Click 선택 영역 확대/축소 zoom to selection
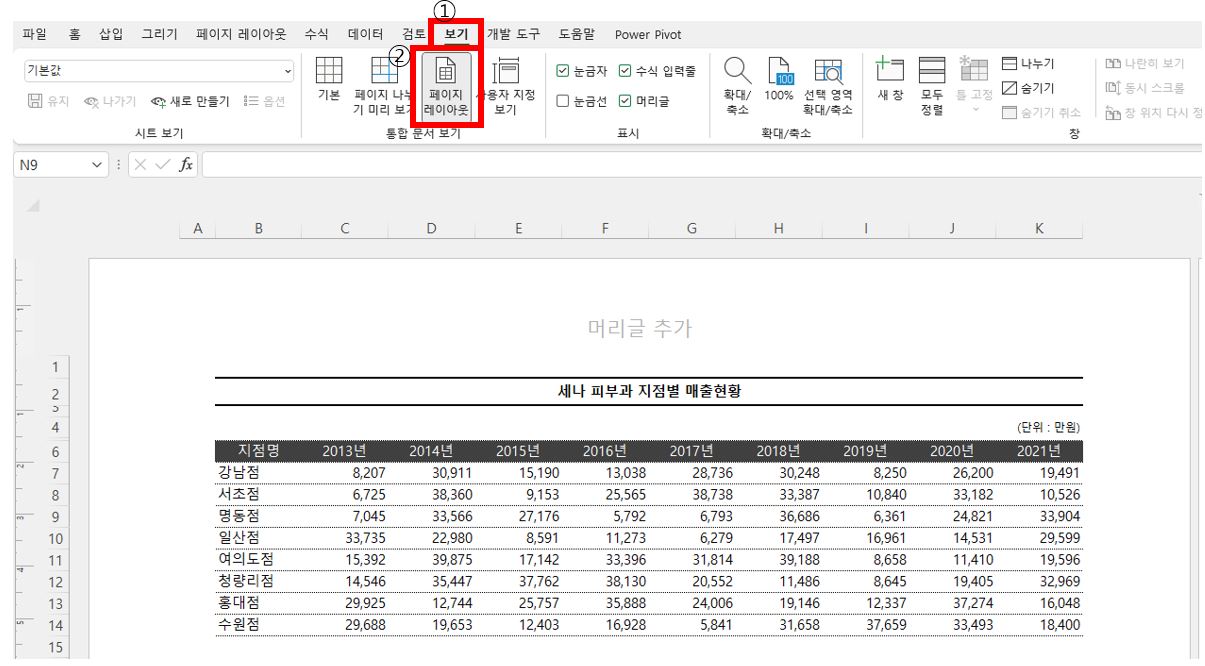This screenshot has width=1205, height=666. click(x=828, y=86)
